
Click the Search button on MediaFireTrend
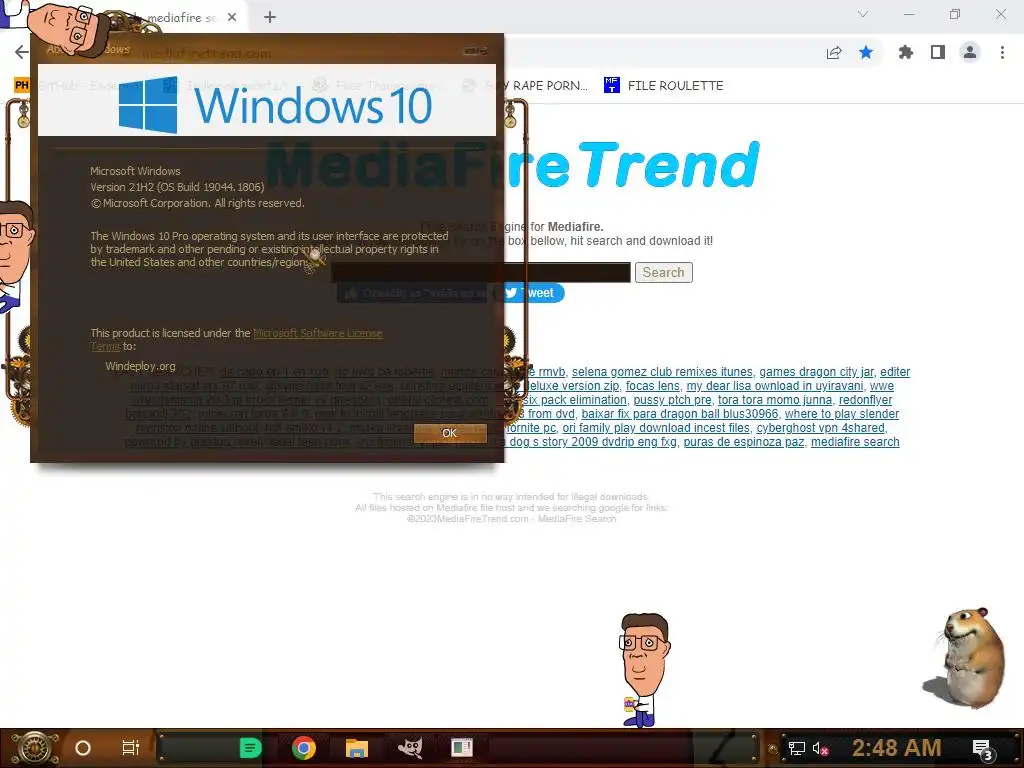click(x=664, y=272)
